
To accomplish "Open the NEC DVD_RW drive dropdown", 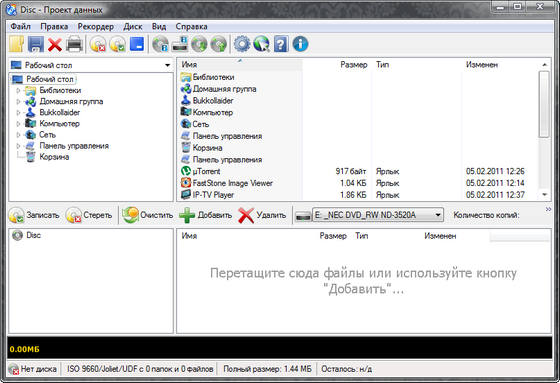I will [x=438, y=215].
